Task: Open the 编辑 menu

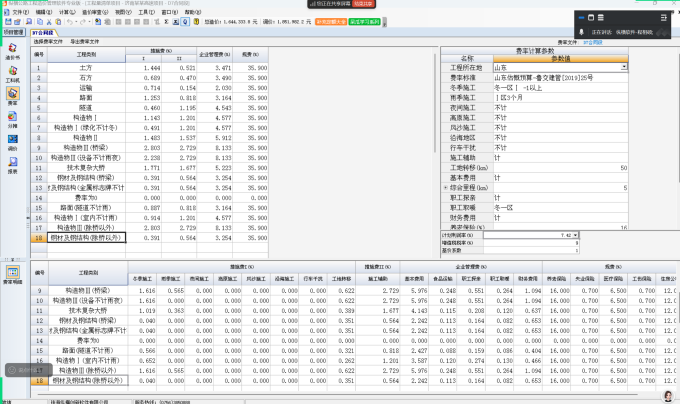Action: coord(43,12)
